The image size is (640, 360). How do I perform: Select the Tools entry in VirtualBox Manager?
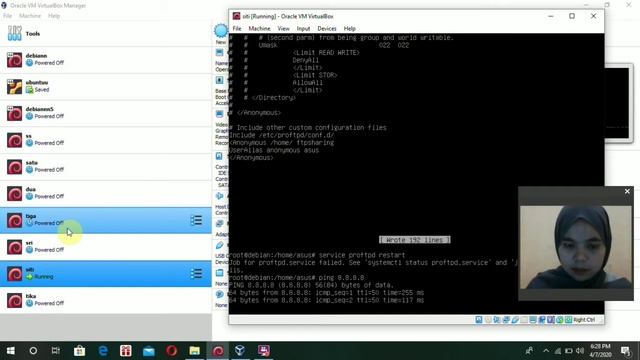106,33
